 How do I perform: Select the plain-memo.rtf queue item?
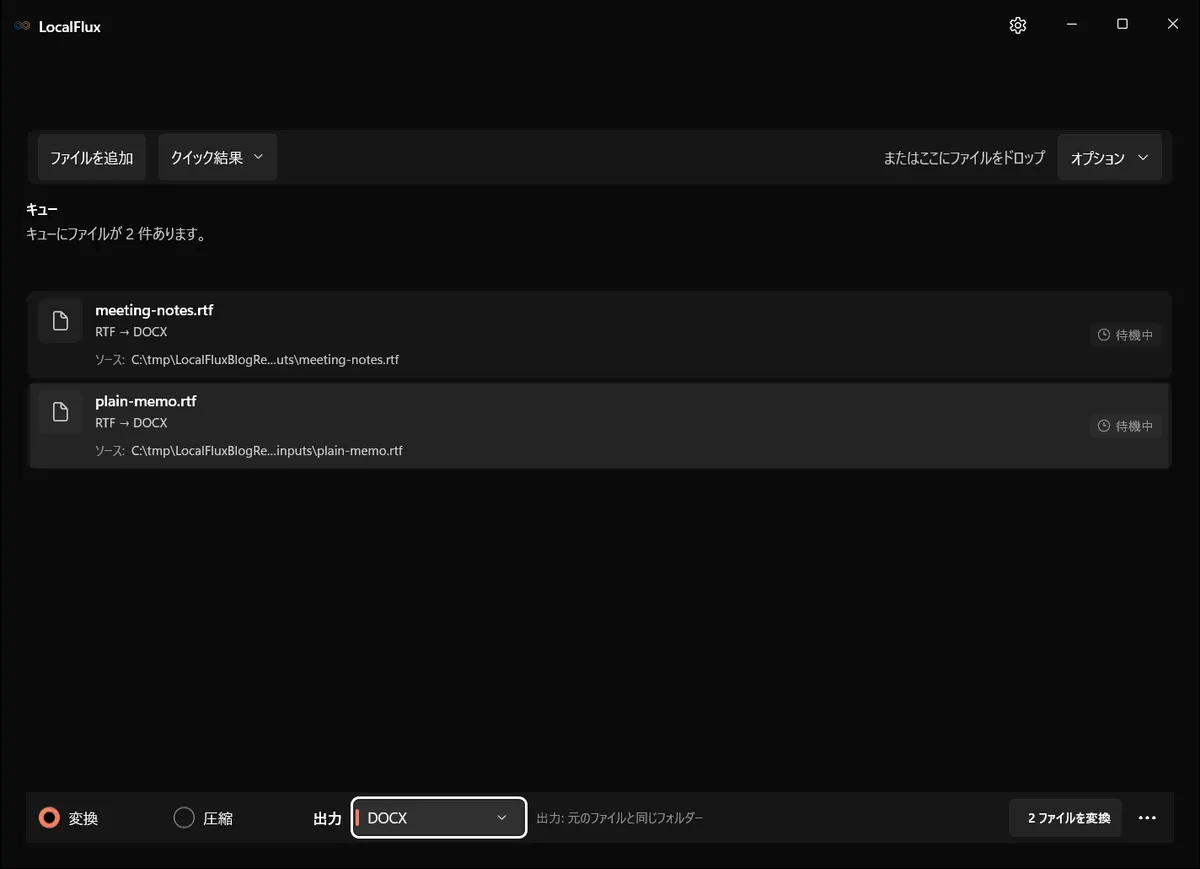pos(600,426)
